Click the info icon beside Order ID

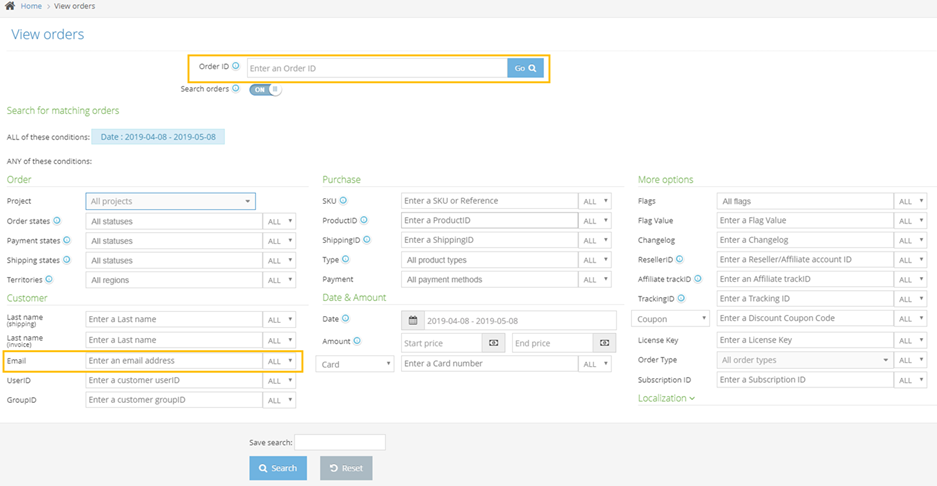coord(236,67)
